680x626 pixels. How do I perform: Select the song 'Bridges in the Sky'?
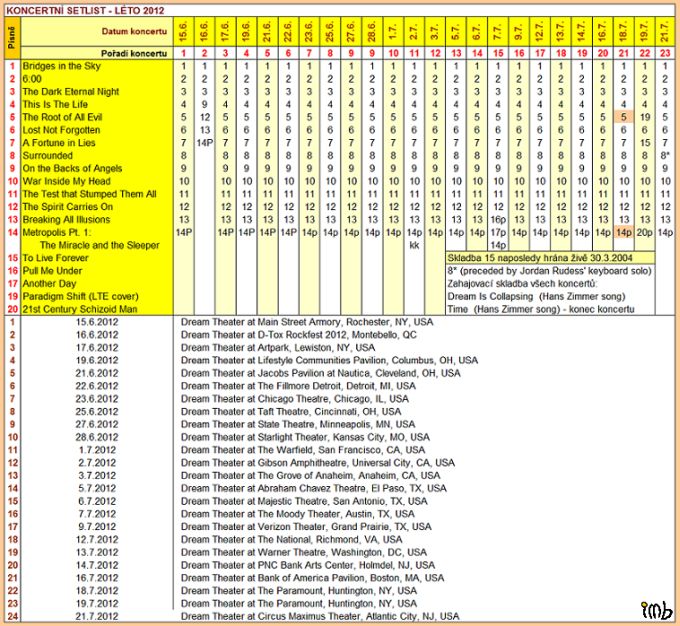(62, 65)
